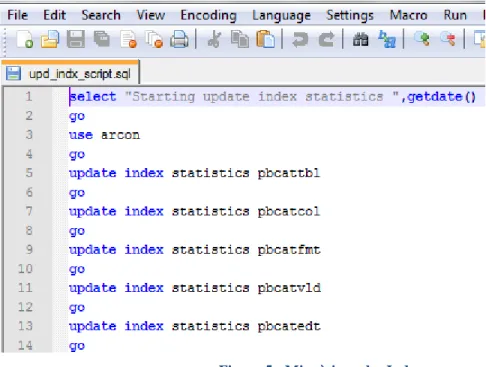Copy the selection using the copy icon
Viewport: 486px width, 367px height.
pyautogui.click(x=240, y=39)
